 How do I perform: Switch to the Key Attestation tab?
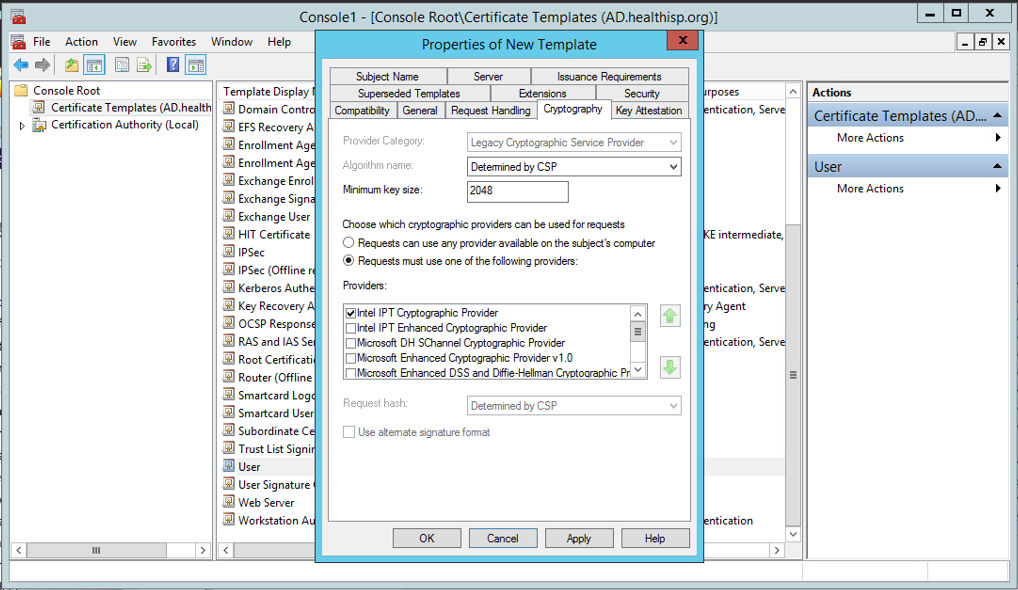coord(649,110)
